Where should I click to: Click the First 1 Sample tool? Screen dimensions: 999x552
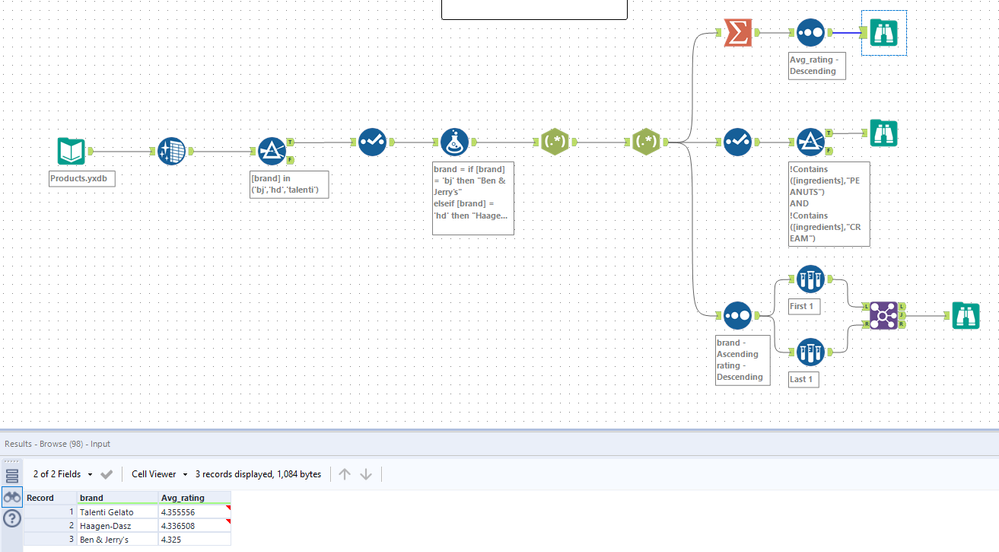coord(810,279)
